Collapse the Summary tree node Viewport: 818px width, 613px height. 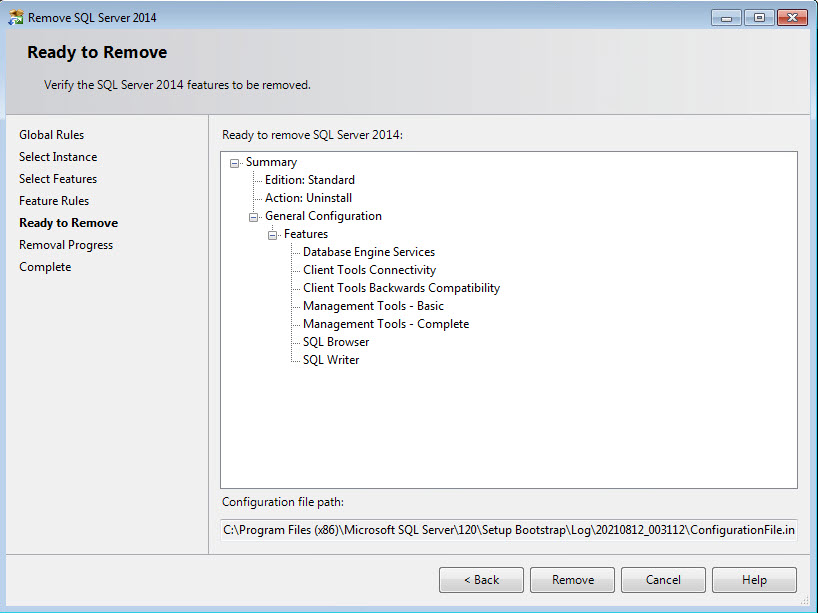point(235,163)
